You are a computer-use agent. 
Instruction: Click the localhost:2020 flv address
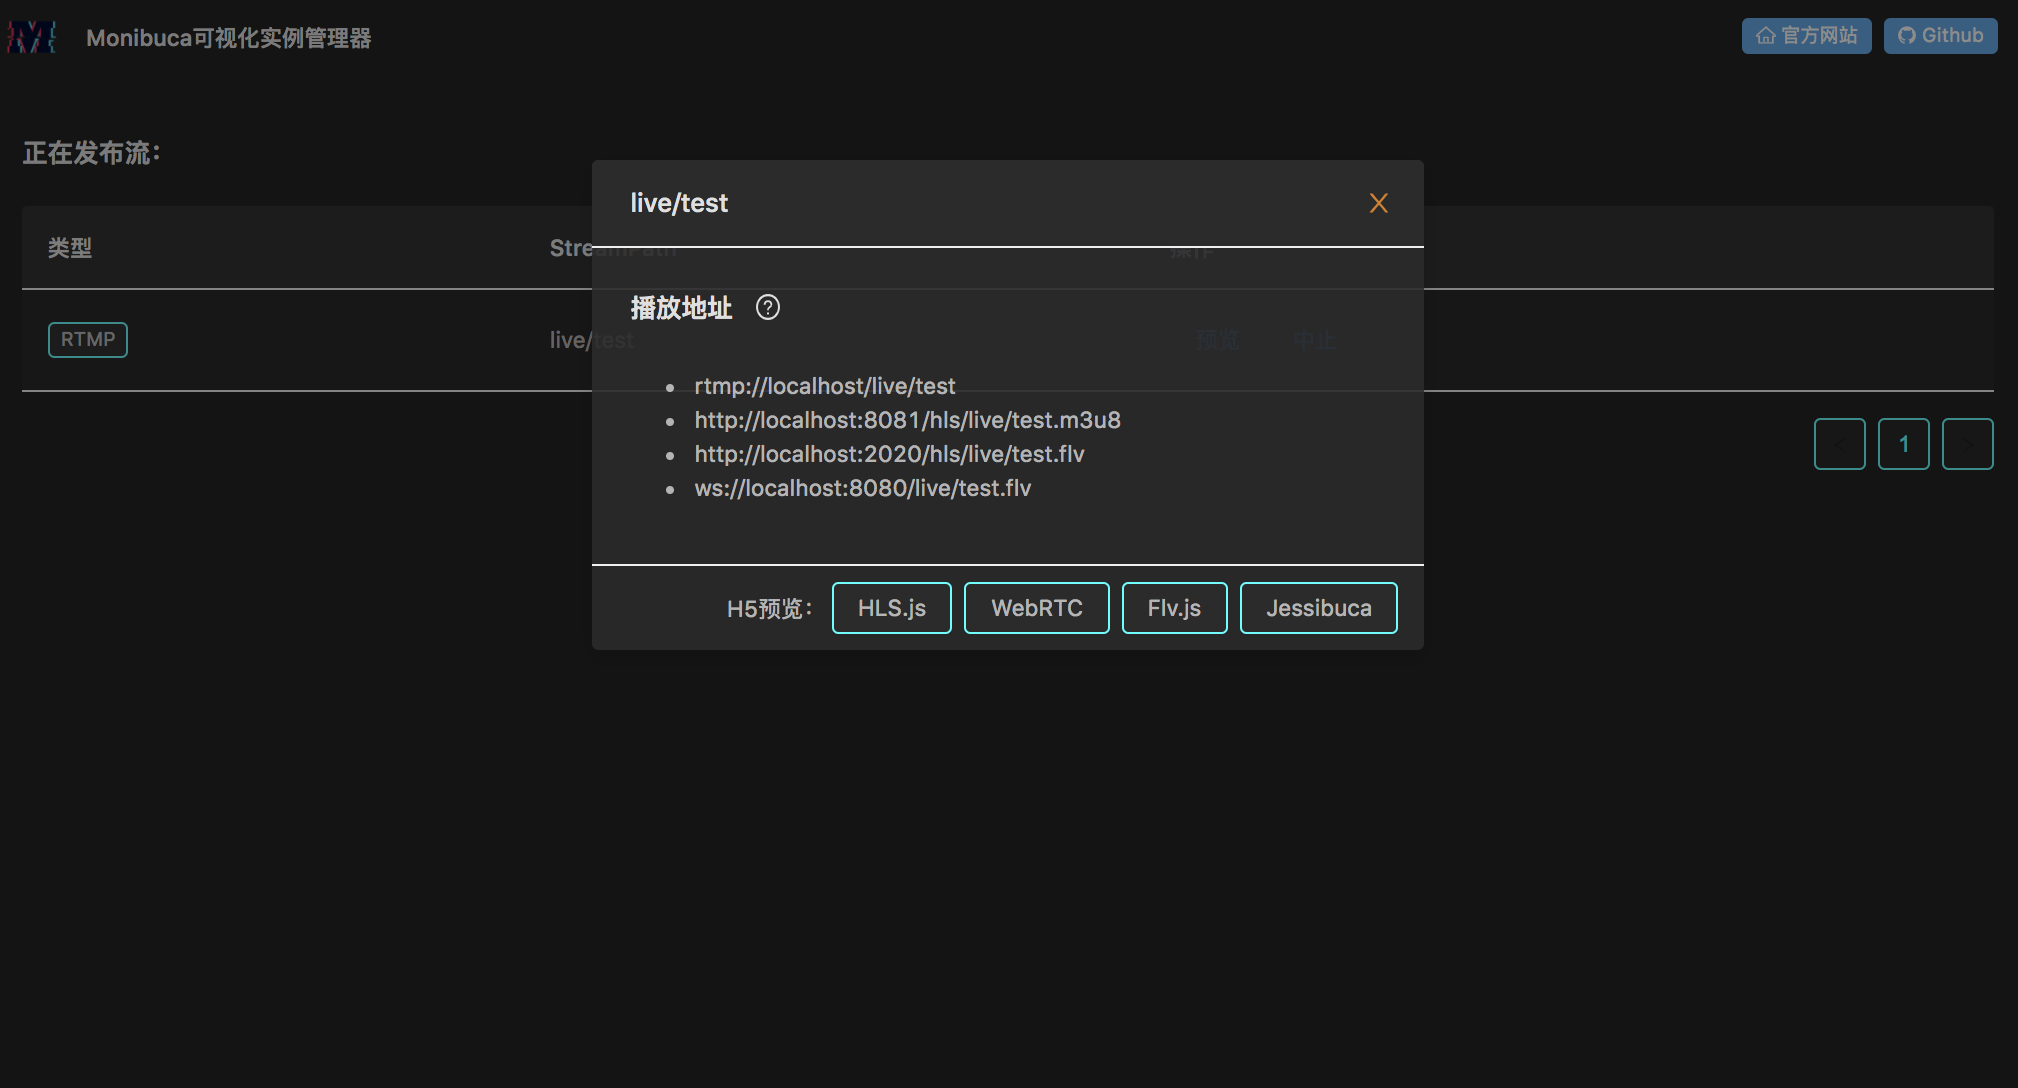point(889,454)
